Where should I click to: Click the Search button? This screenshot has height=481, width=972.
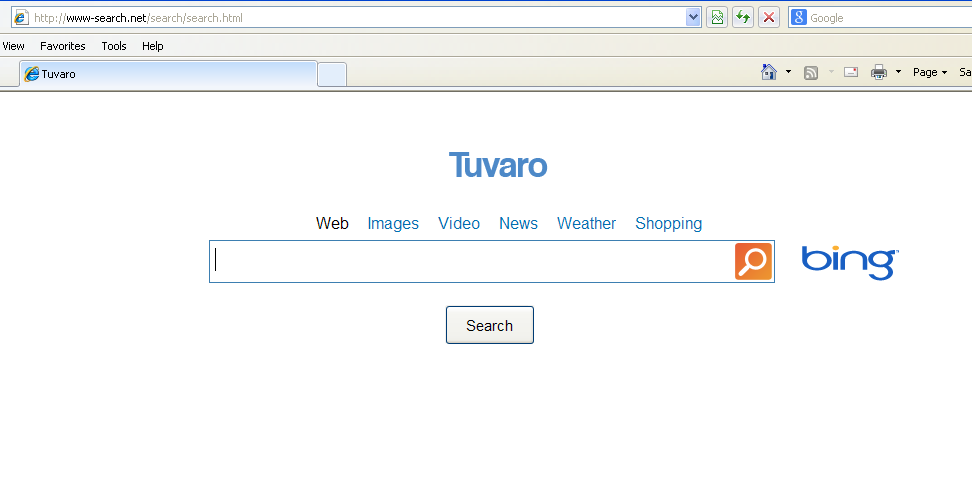[x=490, y=325]
